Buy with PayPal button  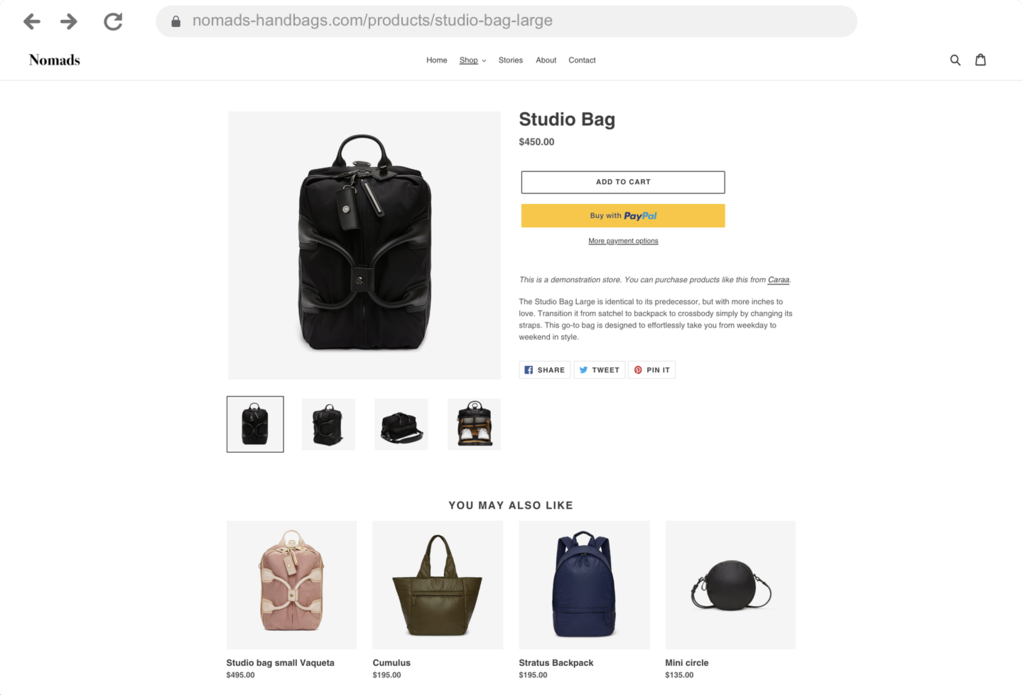[622, 215]
